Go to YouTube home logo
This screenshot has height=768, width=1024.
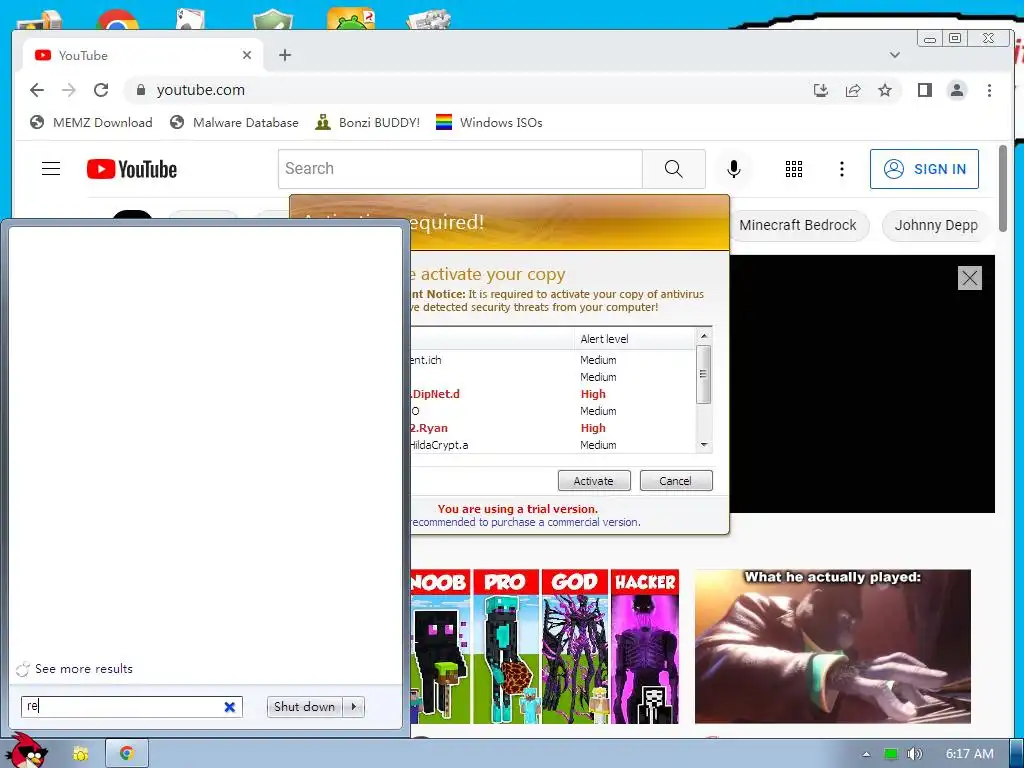click(x=132, y=169)
